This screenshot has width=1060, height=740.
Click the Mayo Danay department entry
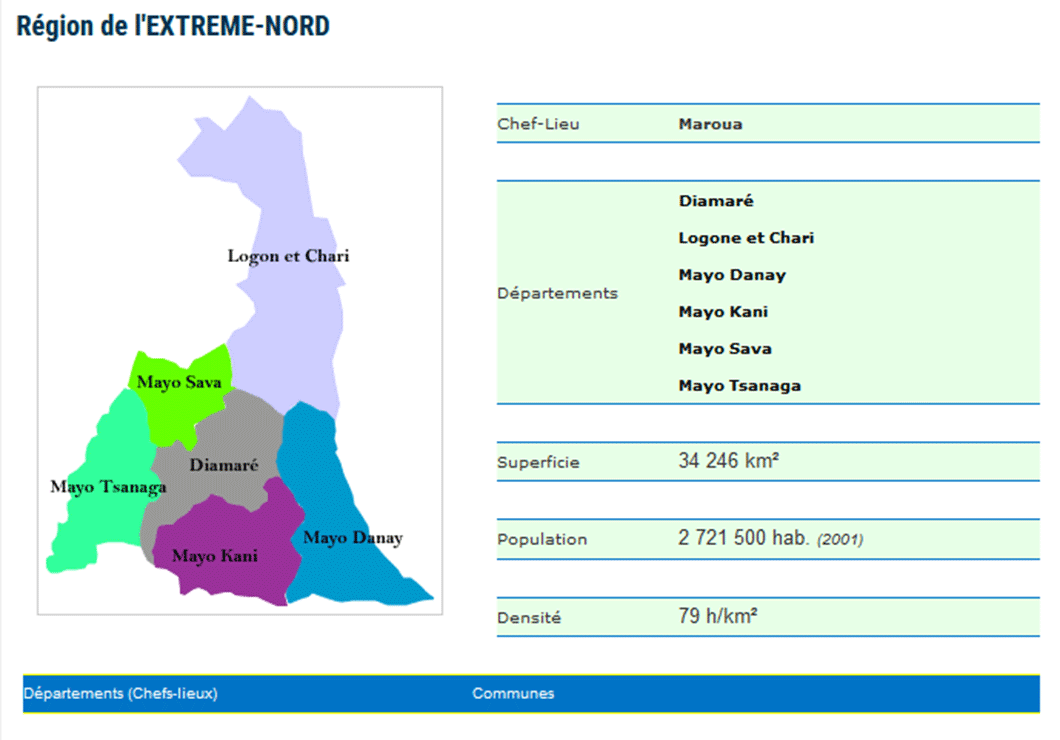coord(732,274)
